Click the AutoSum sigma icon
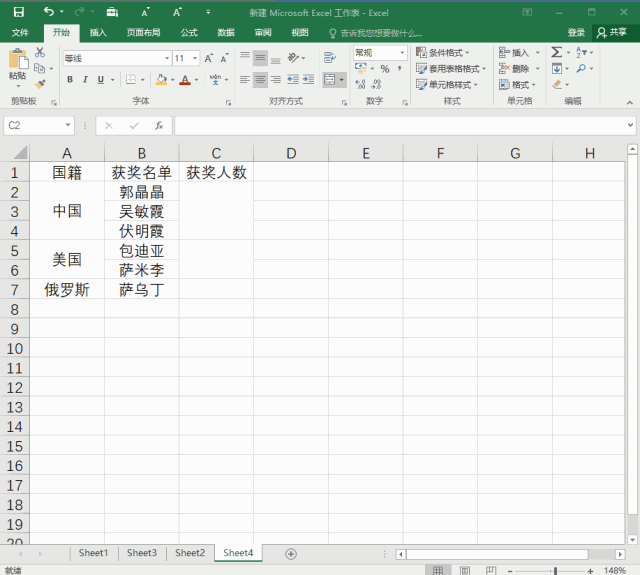Screen dimensions: 640x575 [x=557, y=52]
